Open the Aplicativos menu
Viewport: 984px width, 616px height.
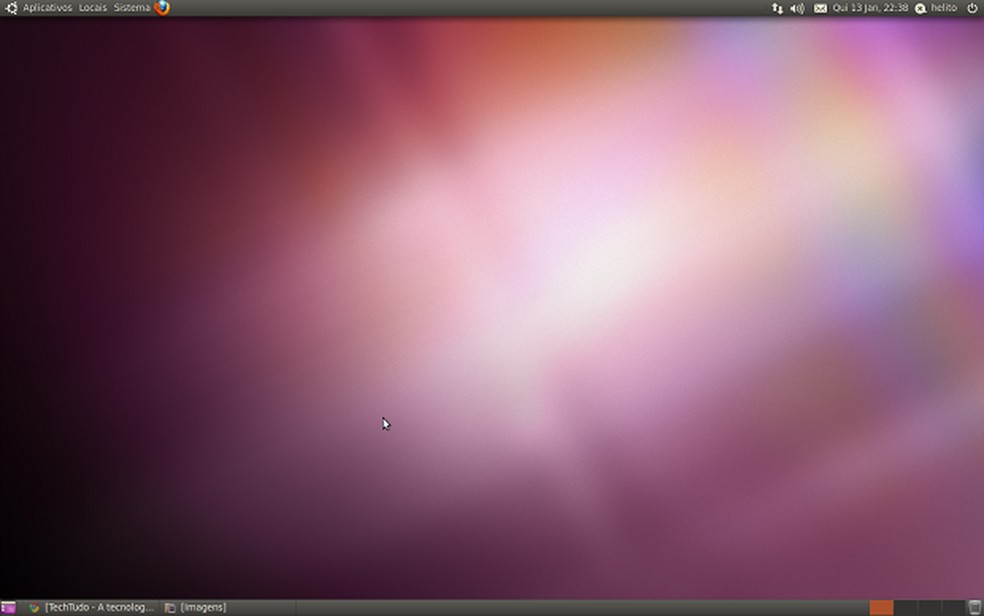(47, 8)
